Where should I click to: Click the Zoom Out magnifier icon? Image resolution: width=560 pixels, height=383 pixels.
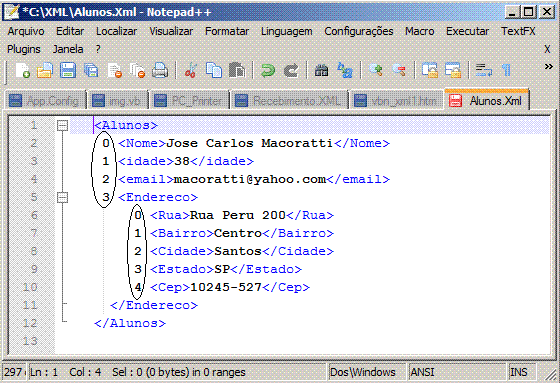click(399, 70)
